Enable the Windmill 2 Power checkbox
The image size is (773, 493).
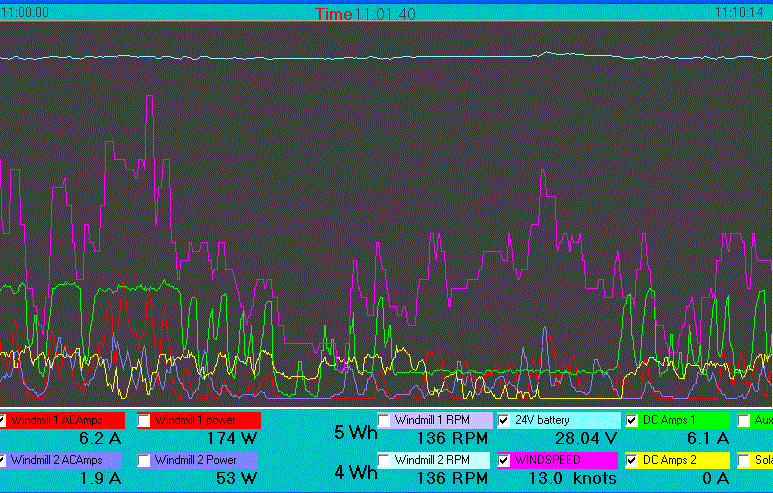145,460
